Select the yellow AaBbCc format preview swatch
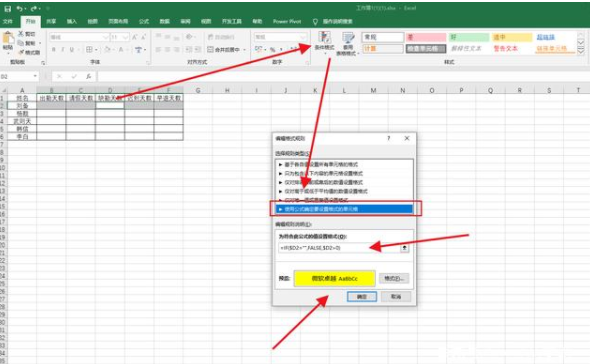 (x=335, y=279)
